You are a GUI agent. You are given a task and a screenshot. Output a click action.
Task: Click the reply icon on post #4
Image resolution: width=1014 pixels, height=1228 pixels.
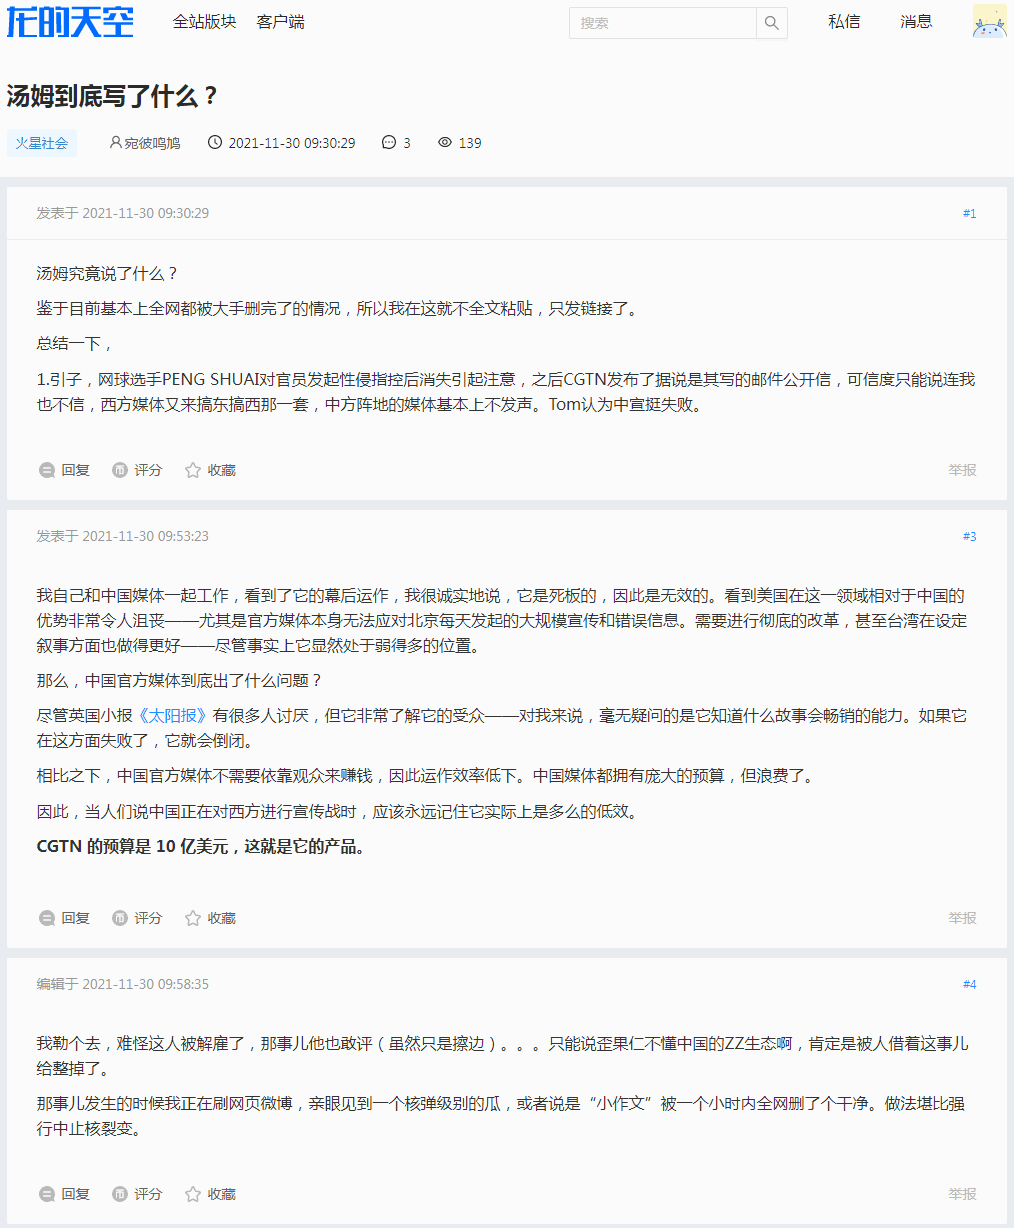tap(47, 1193)
